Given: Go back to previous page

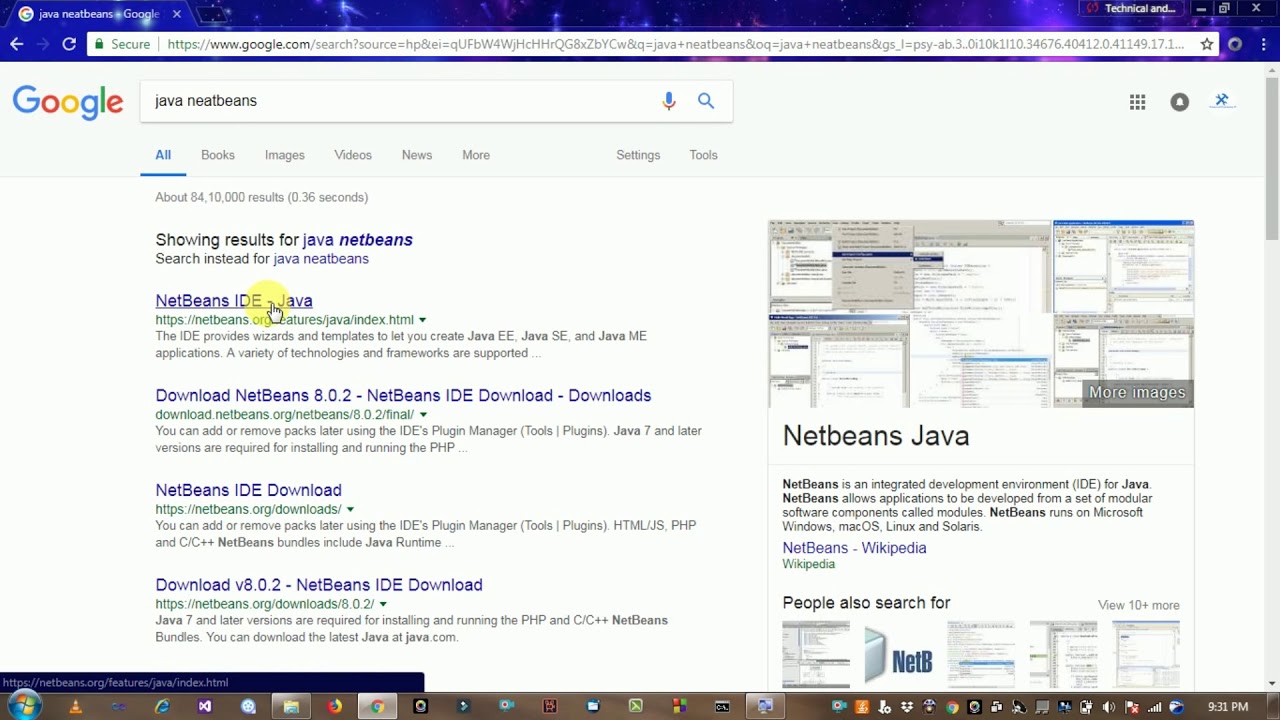Looking at the screenshot, I should 17,44.
